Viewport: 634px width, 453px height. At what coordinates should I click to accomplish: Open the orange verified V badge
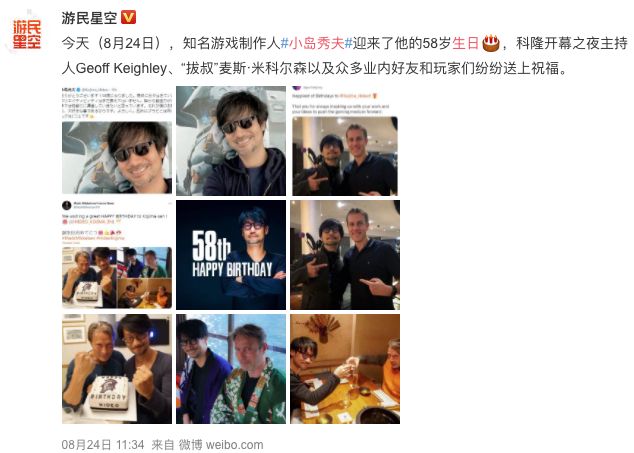pos(129,17)
